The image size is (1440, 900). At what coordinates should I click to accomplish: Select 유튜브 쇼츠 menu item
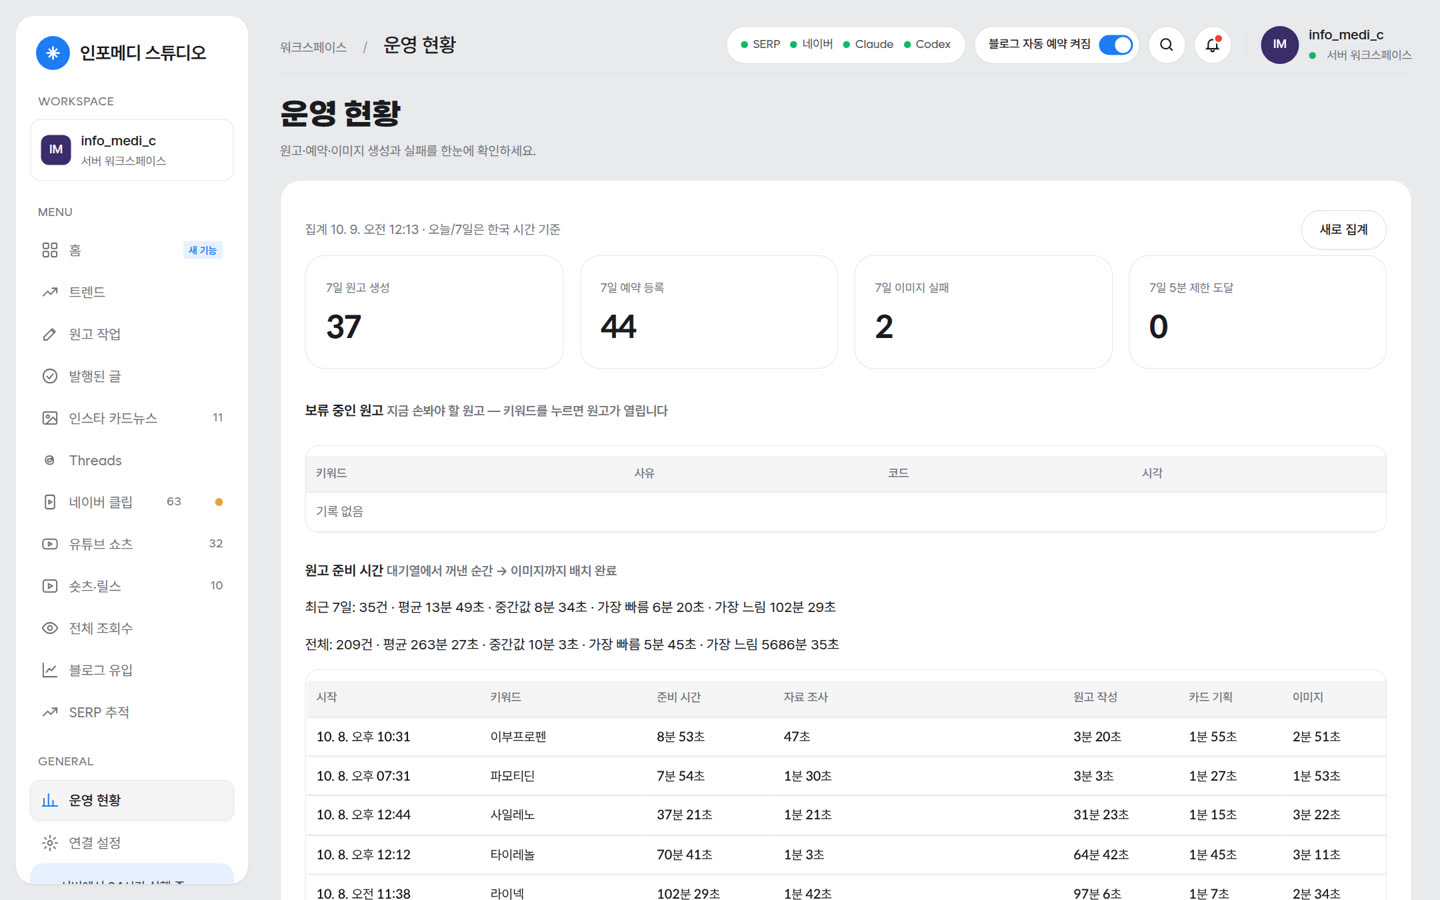click(132, 544)
